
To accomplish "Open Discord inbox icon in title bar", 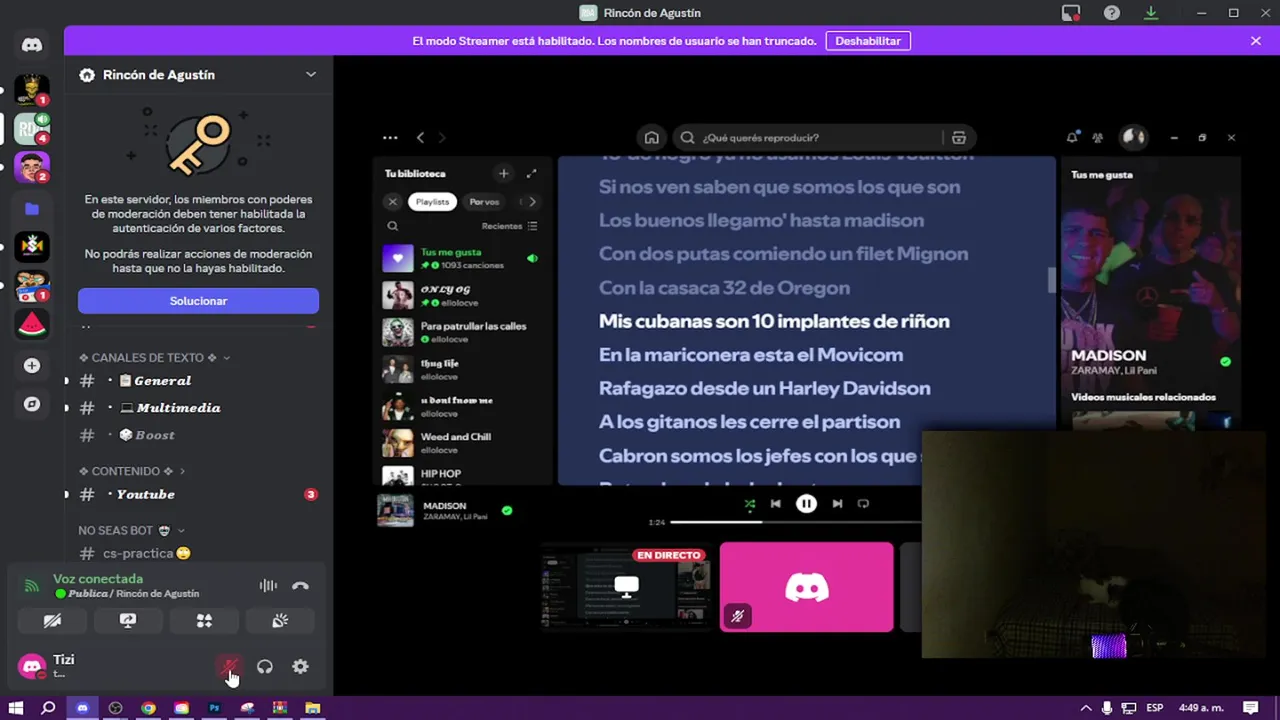I will pos(1071,13).
